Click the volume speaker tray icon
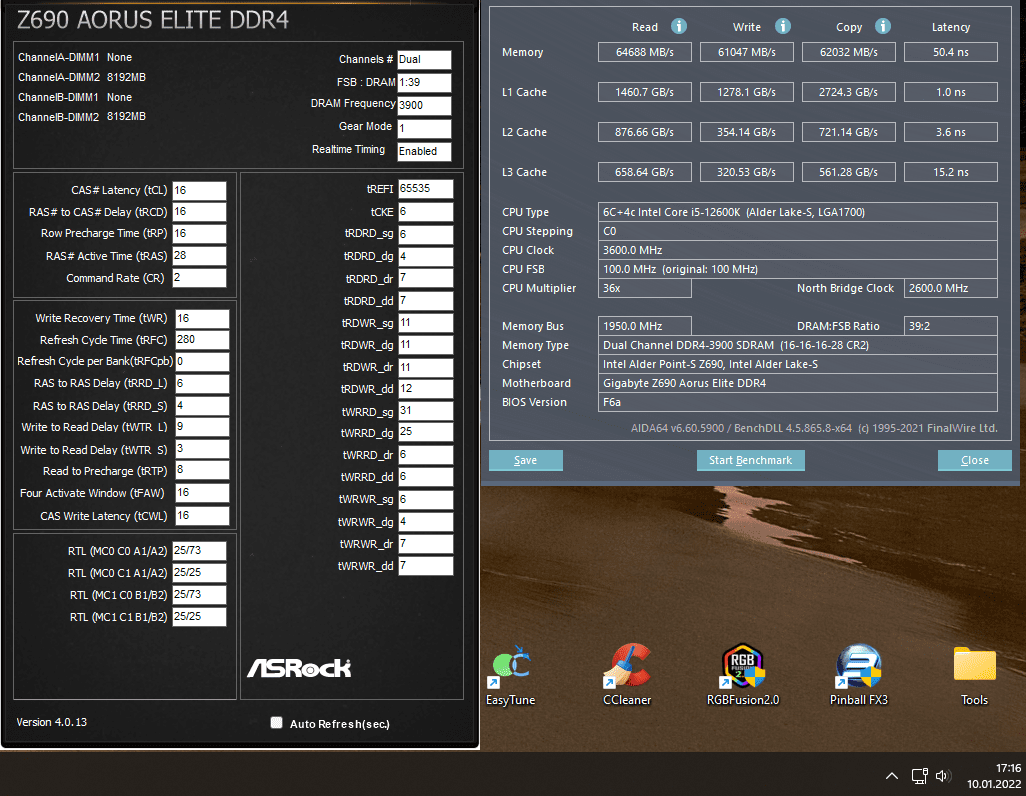The width and height of the screenshot is (1026, 796). 942,776
